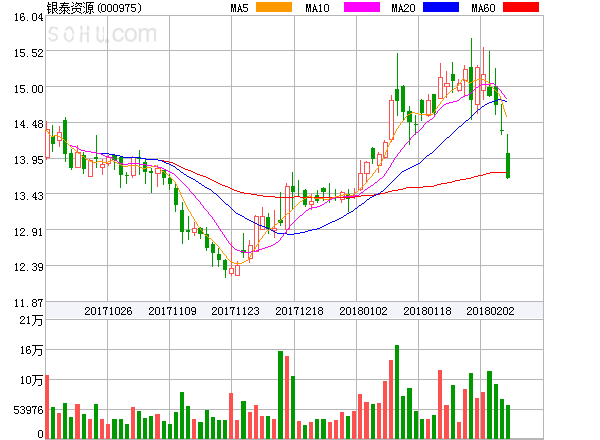This screenshot has height=440, width=600.
Task: Click the 20171123 date label
Action: point(235,311)
